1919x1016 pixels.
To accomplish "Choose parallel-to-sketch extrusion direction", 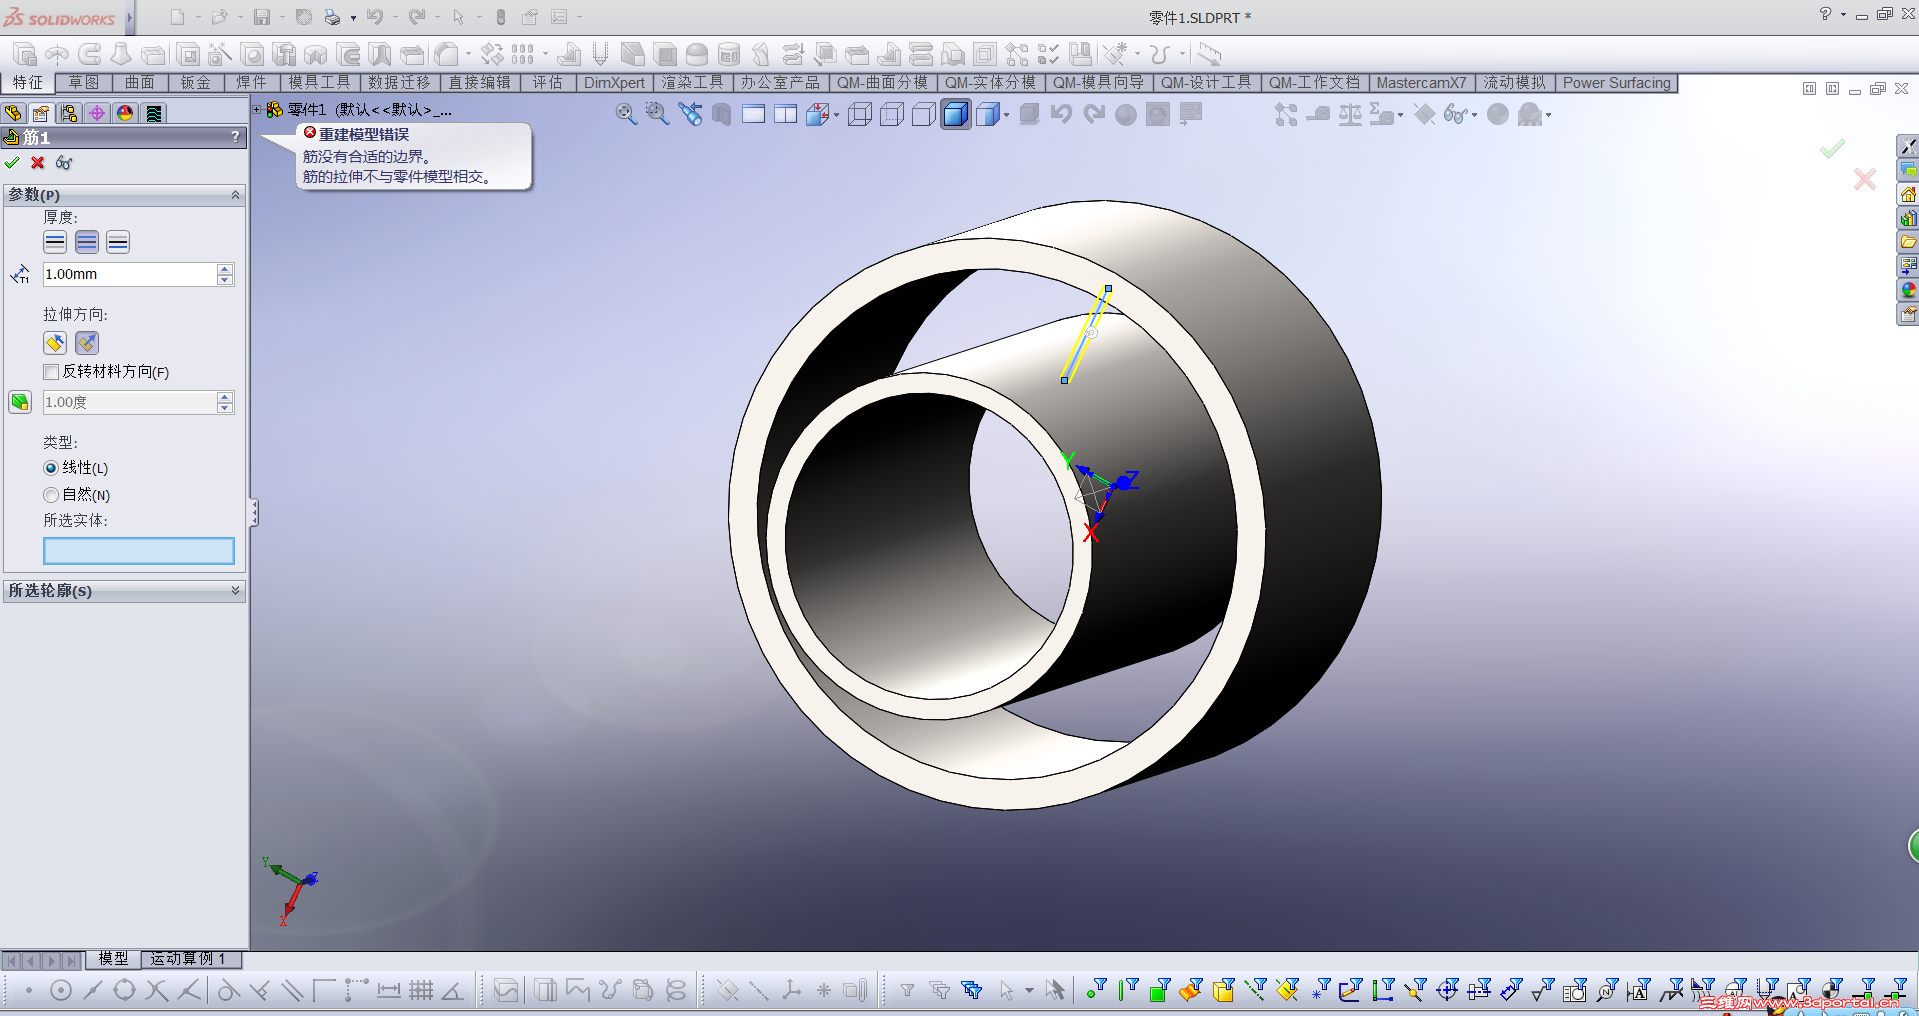I will point(55,343).
